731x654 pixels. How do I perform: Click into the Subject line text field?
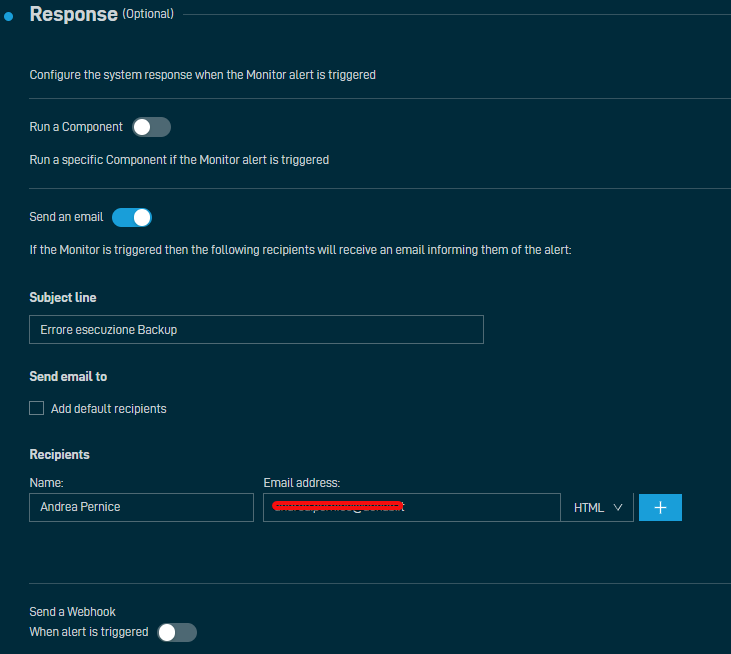pos(256,329)
